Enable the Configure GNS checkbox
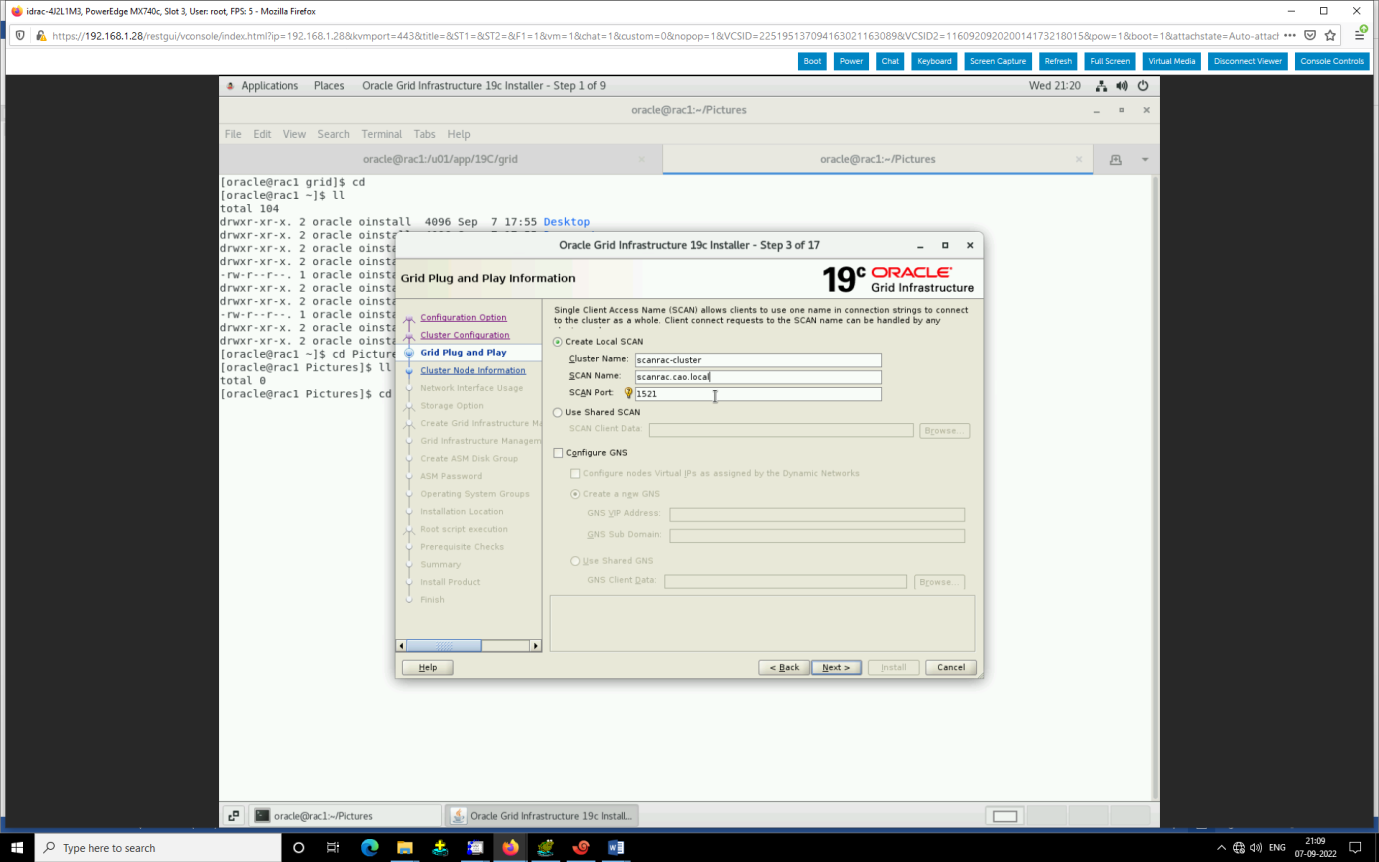Image resolution: width=1379 pixels, height=862 pixels. [558, 453]
